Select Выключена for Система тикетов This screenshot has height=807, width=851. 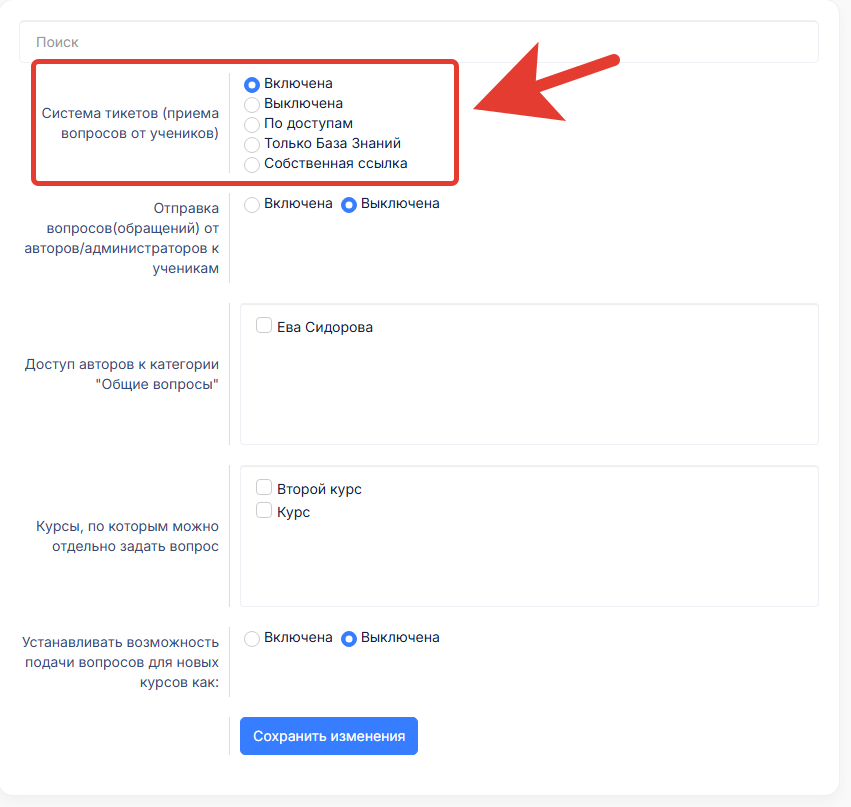[252, 105]
